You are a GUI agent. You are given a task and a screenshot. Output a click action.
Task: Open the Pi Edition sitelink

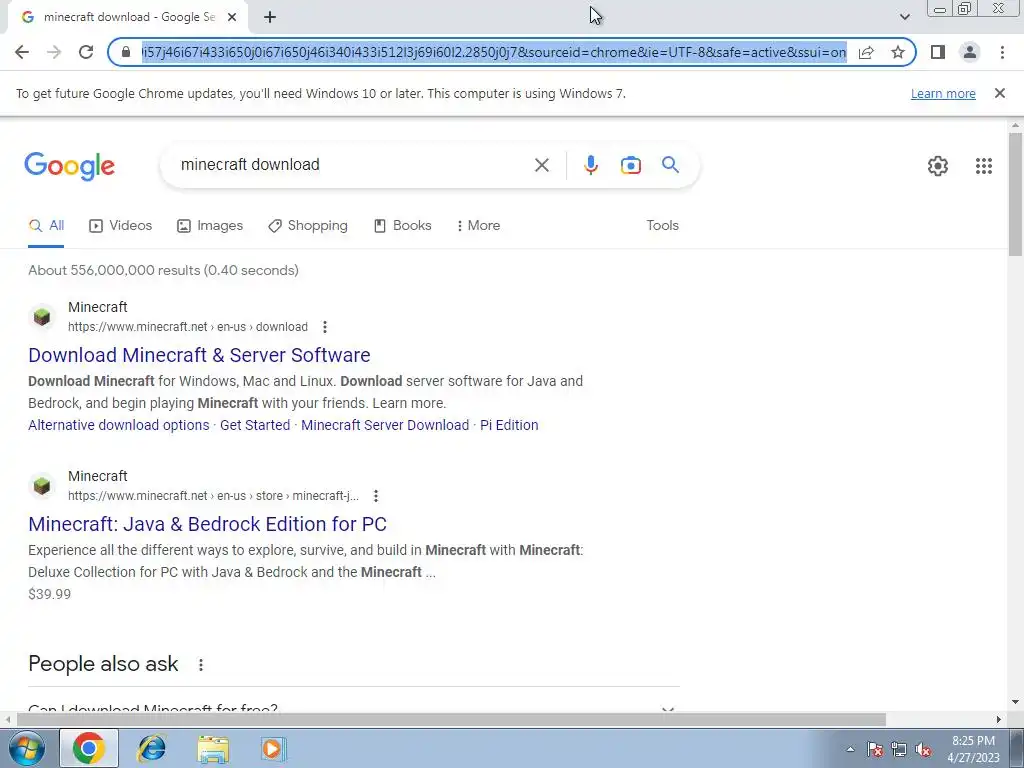click(509, 425)
